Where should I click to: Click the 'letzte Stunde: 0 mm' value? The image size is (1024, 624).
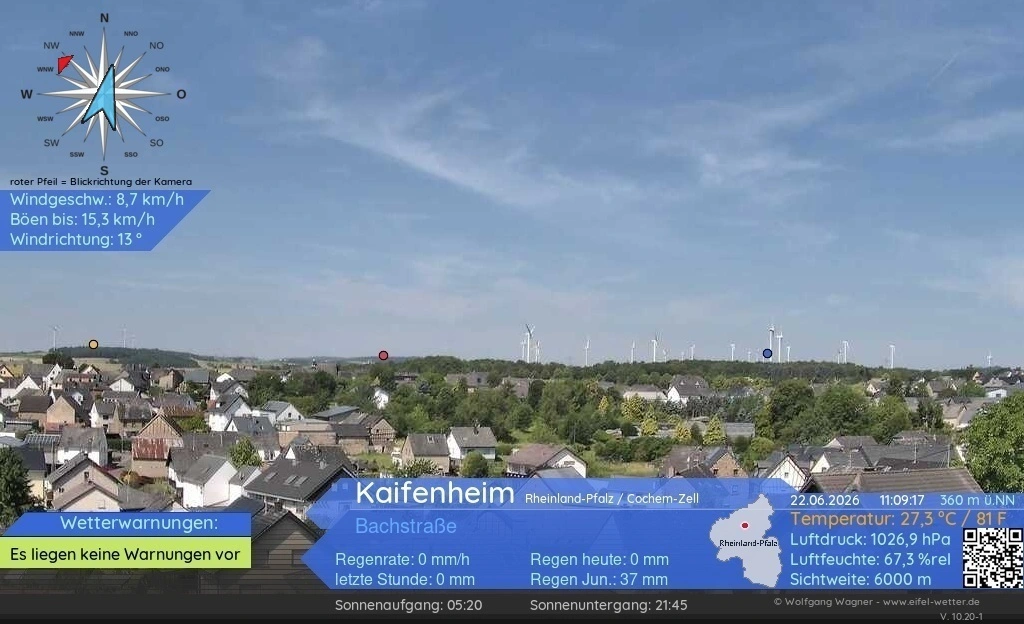coord(405,580)
